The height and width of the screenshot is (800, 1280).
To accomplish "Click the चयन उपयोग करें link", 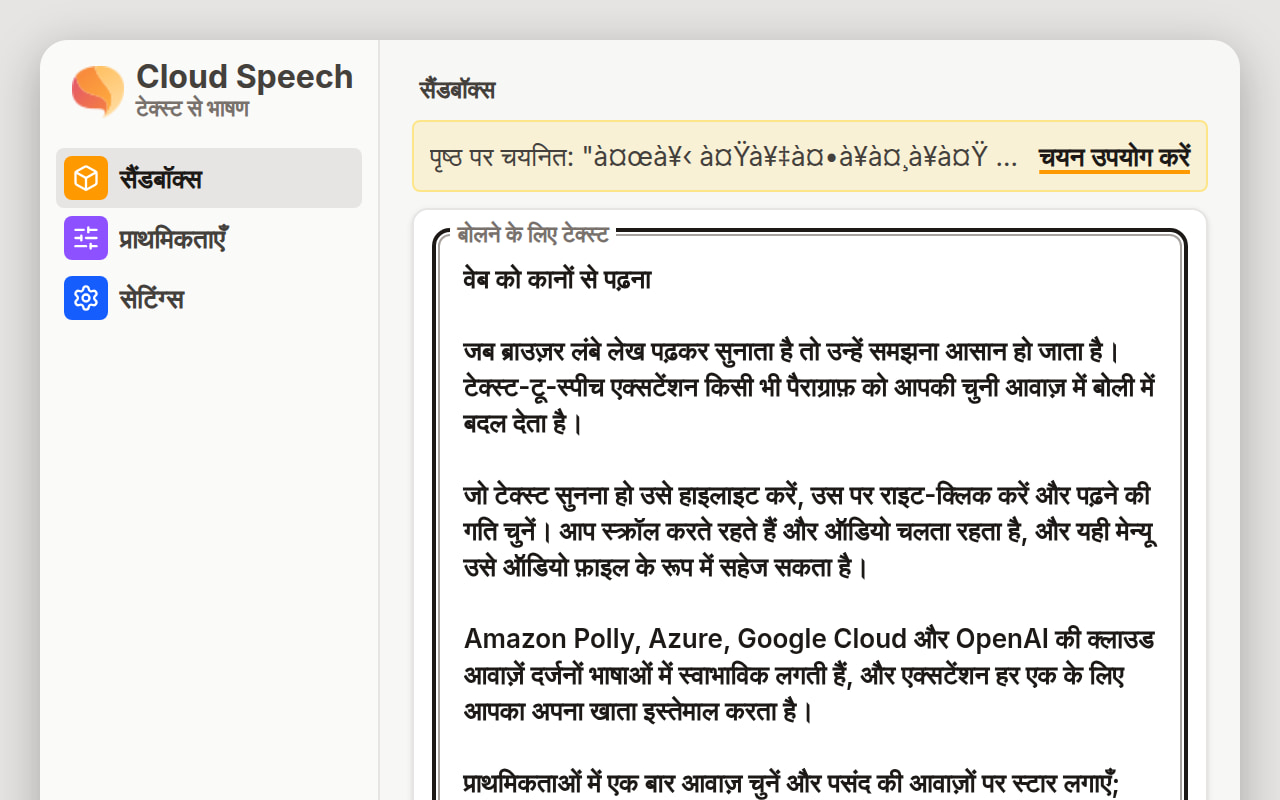I will 1114,157.
